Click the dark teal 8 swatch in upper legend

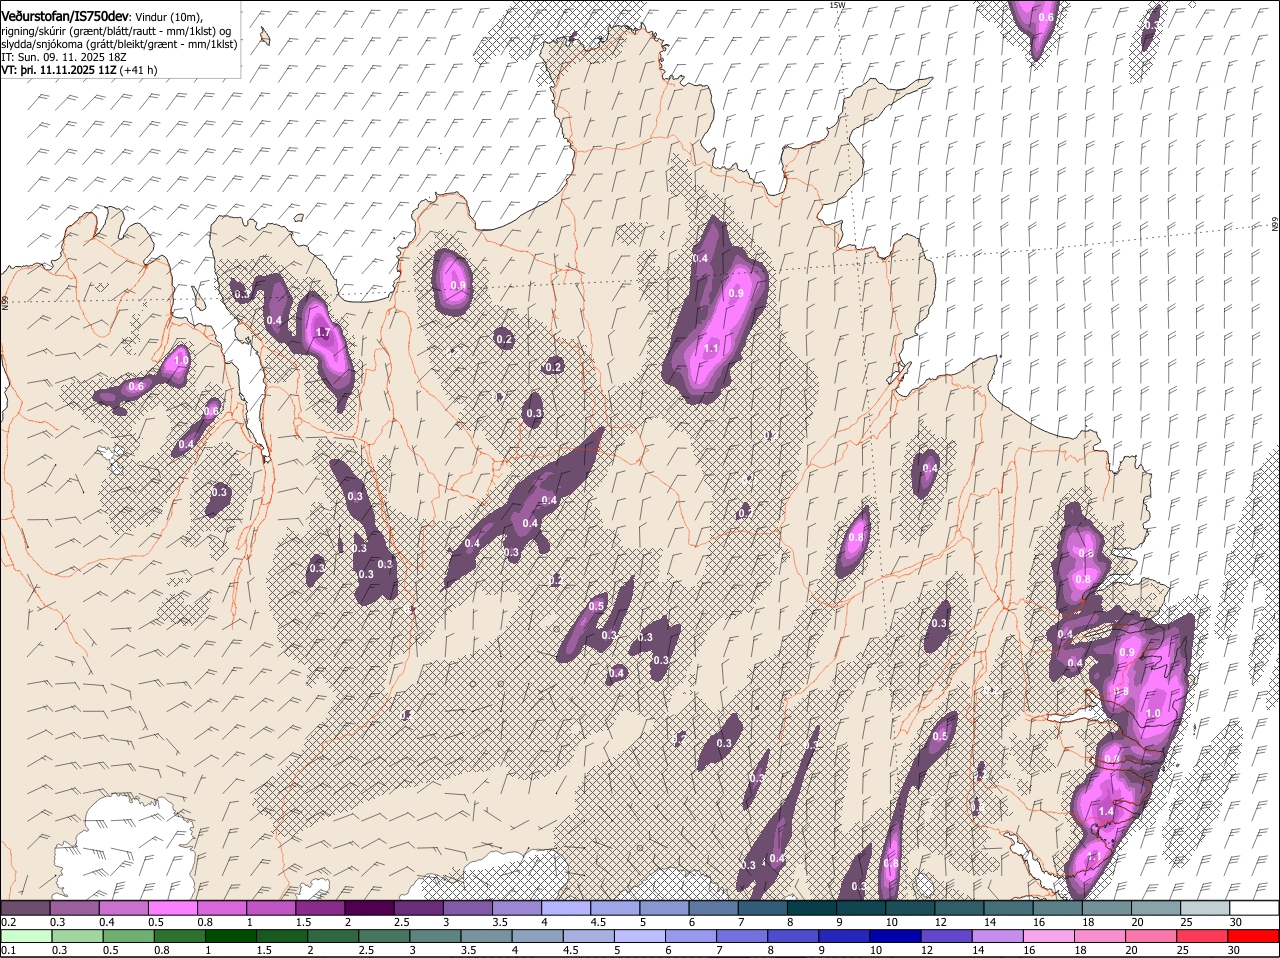(812, 907)
